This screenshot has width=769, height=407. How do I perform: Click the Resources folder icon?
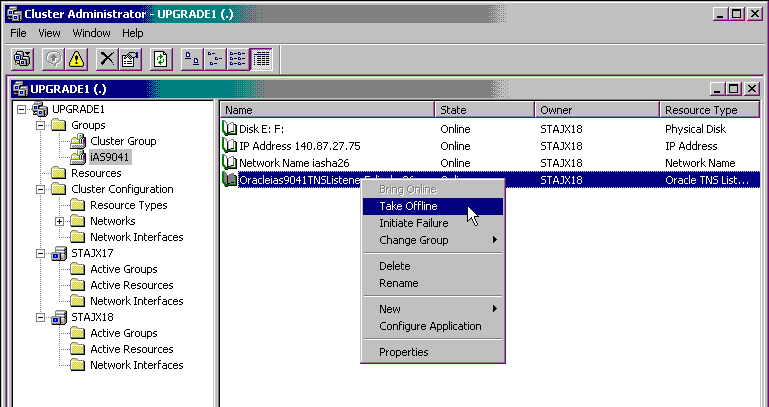(59, 173)
